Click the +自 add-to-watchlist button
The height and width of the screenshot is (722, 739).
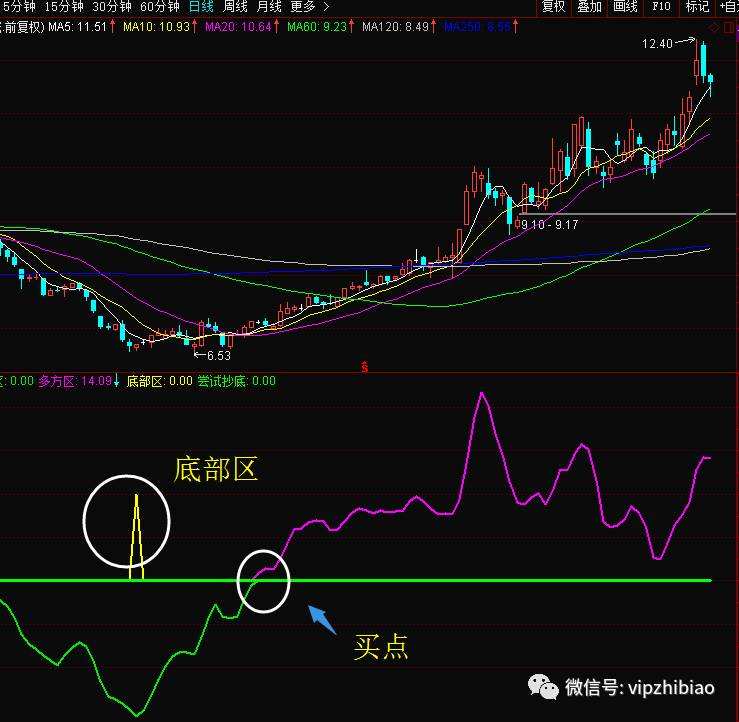(x=728, y=7)
